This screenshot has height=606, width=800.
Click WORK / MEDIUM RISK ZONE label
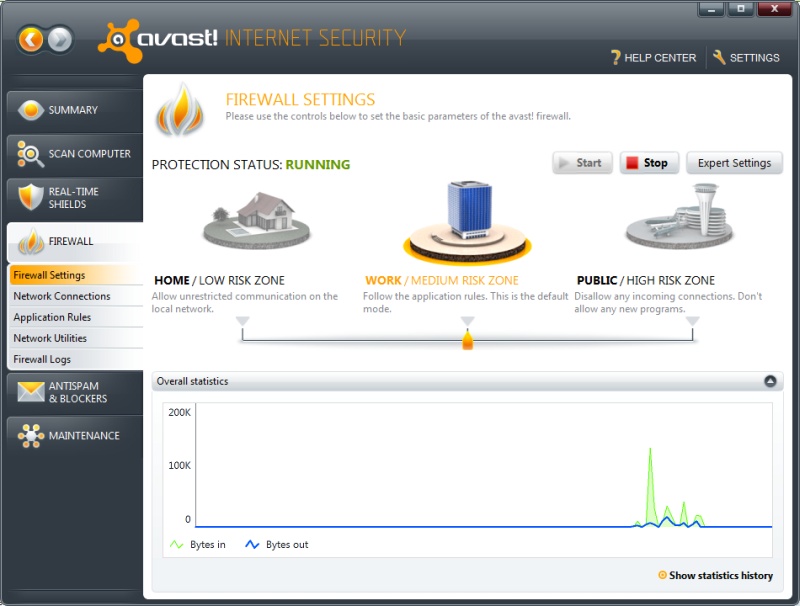(441, 281)
